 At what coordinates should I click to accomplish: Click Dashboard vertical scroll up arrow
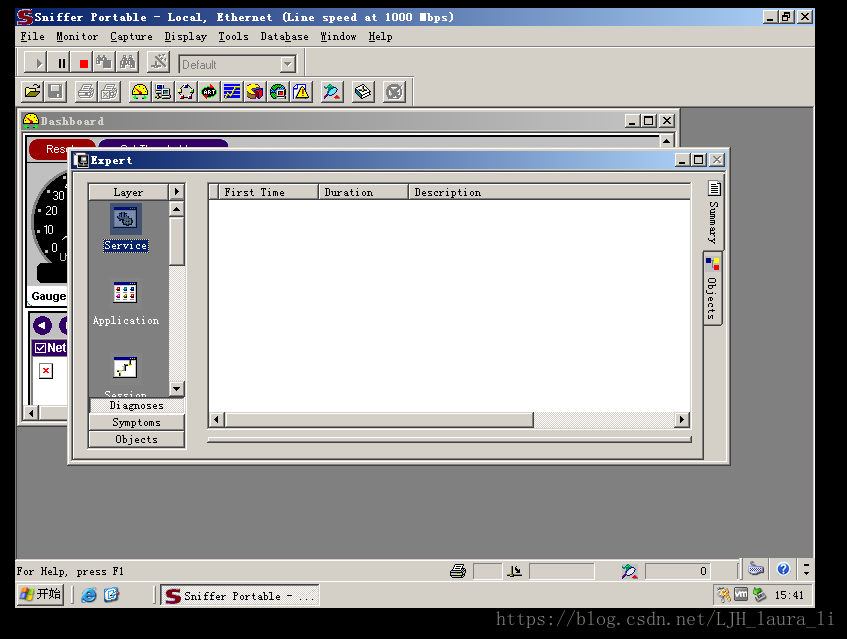[667, 141]
